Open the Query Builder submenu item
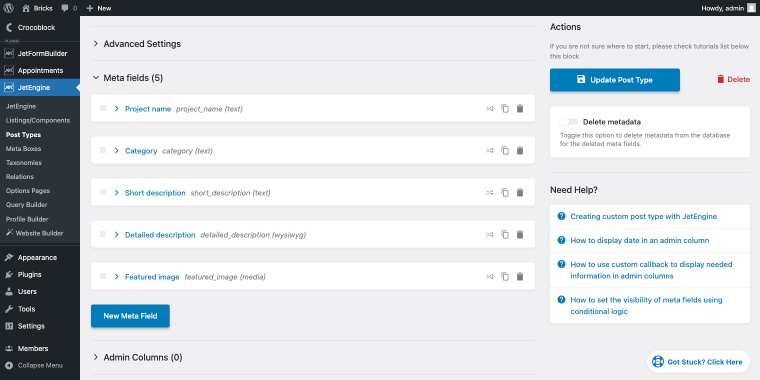This screenshot has height=380, width=760. pos(26,205)
